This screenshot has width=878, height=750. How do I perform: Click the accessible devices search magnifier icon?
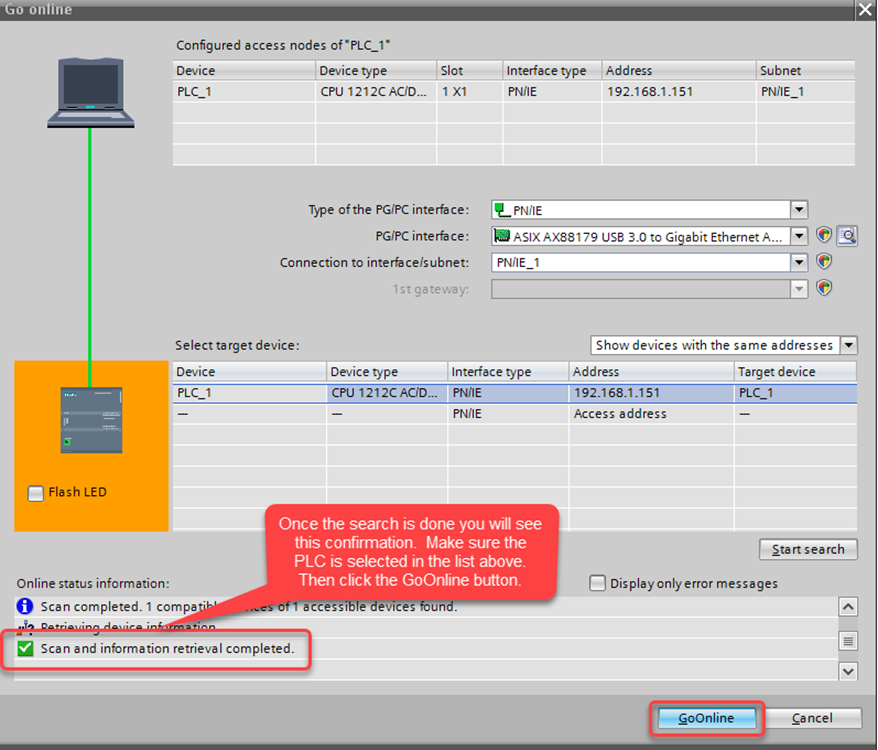click(846, 236)
